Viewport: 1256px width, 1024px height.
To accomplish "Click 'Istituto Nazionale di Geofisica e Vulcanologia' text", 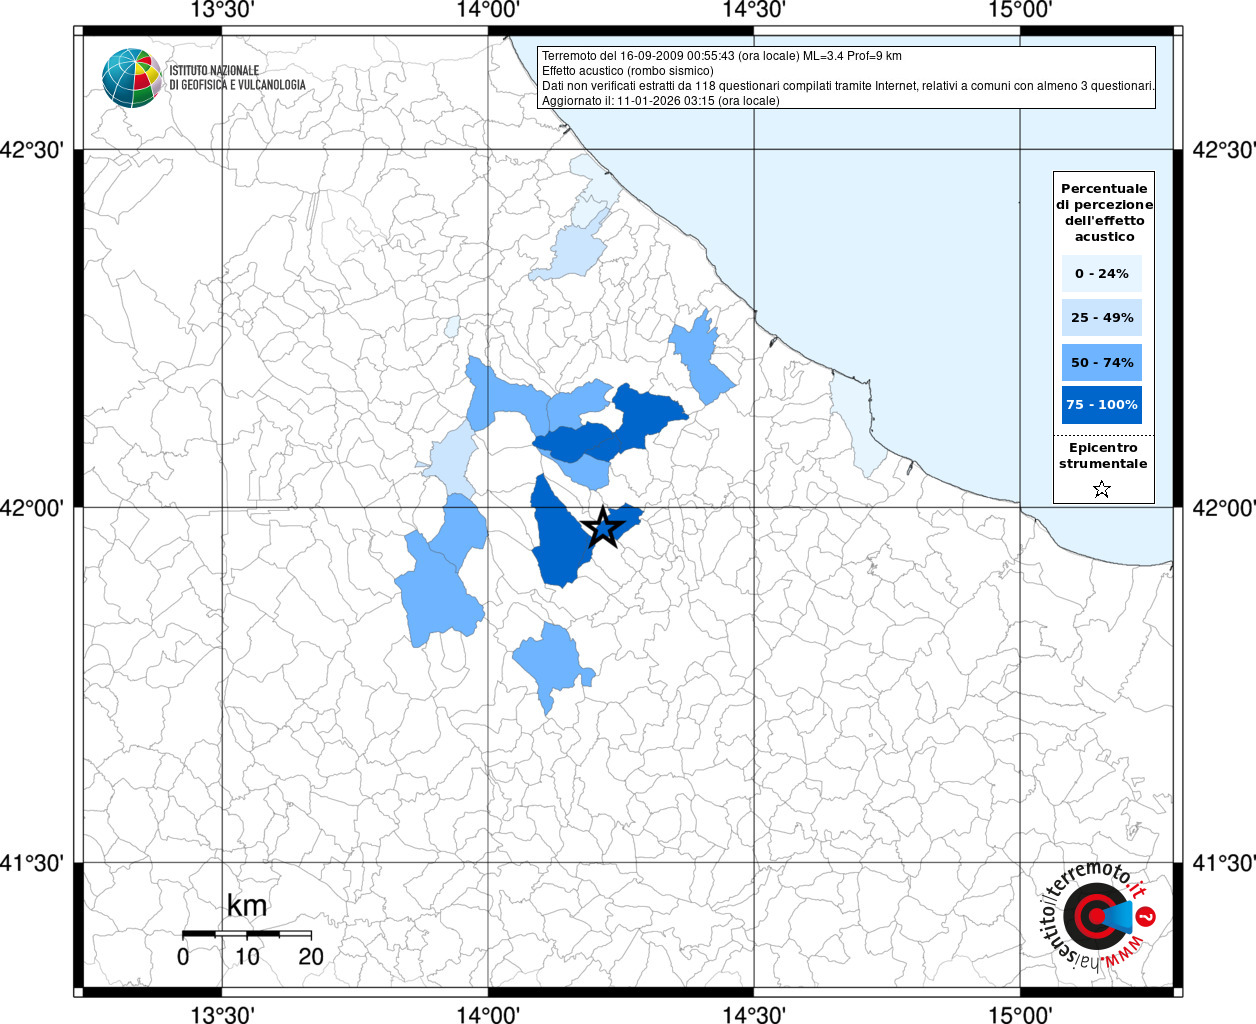I will [237, 78].
